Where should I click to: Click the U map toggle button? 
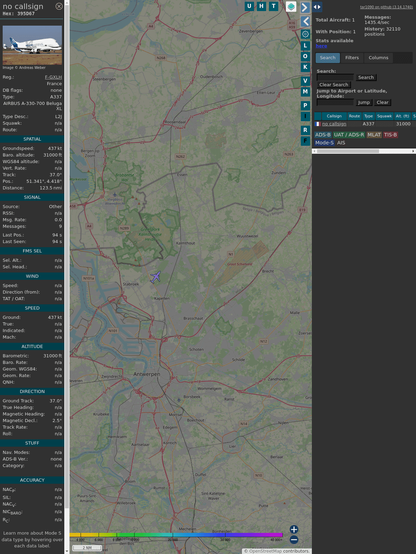(250, 6)
